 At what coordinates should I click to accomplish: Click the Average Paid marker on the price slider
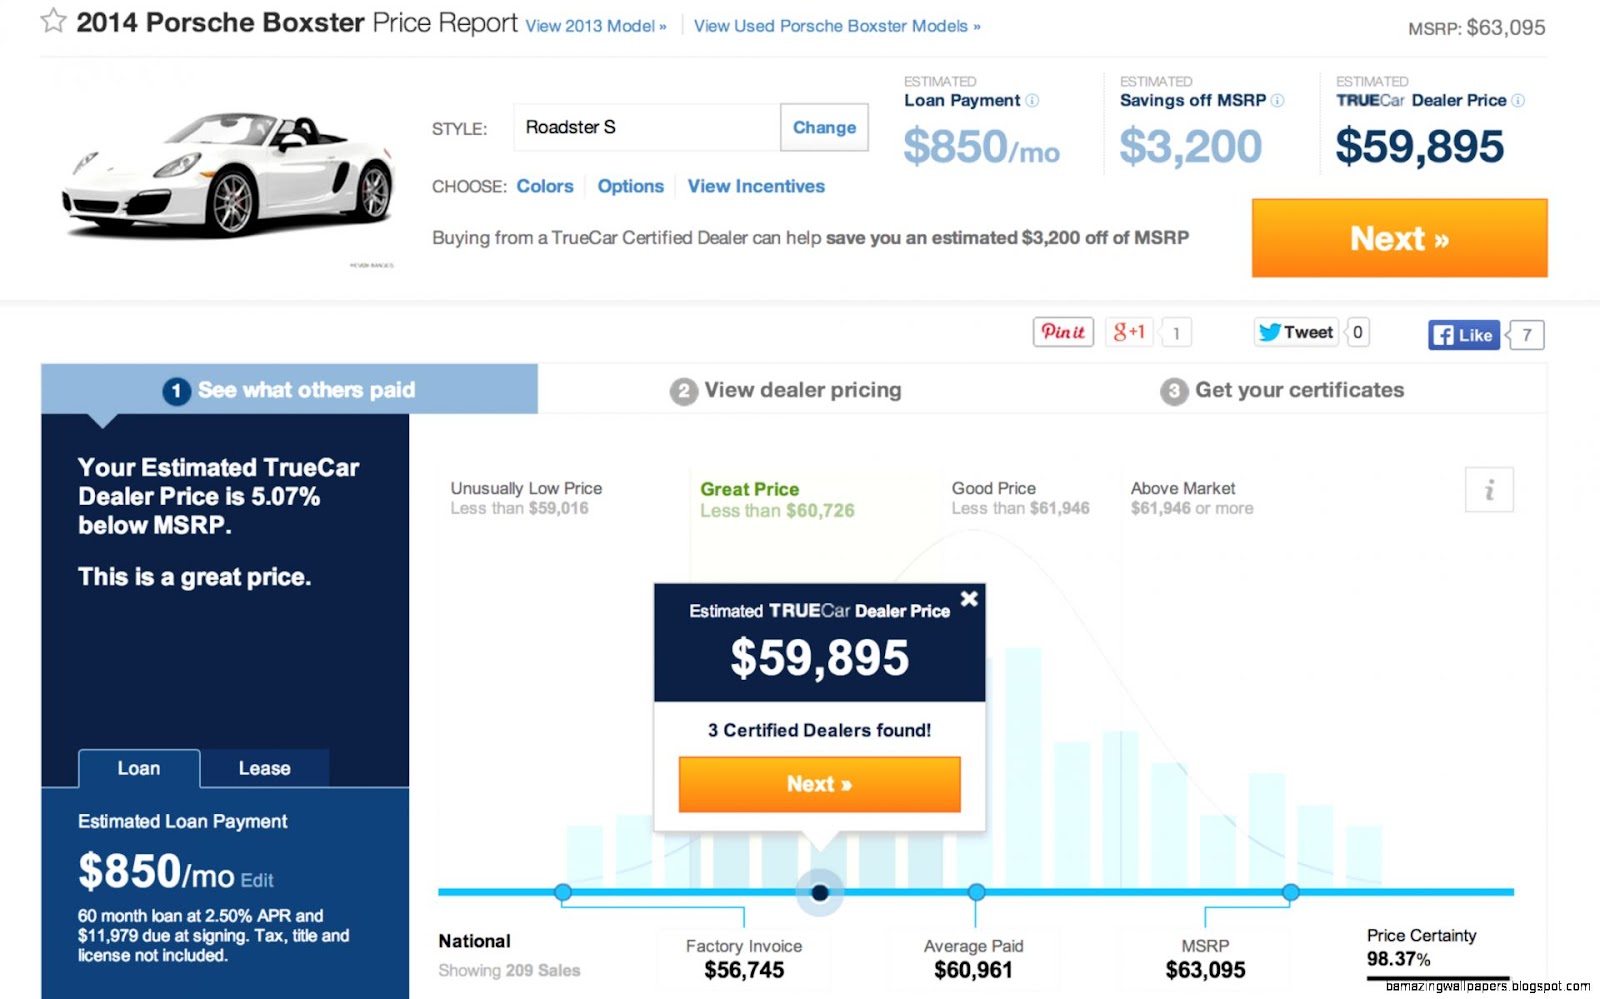pyautogui.click(x=974, y=892)
